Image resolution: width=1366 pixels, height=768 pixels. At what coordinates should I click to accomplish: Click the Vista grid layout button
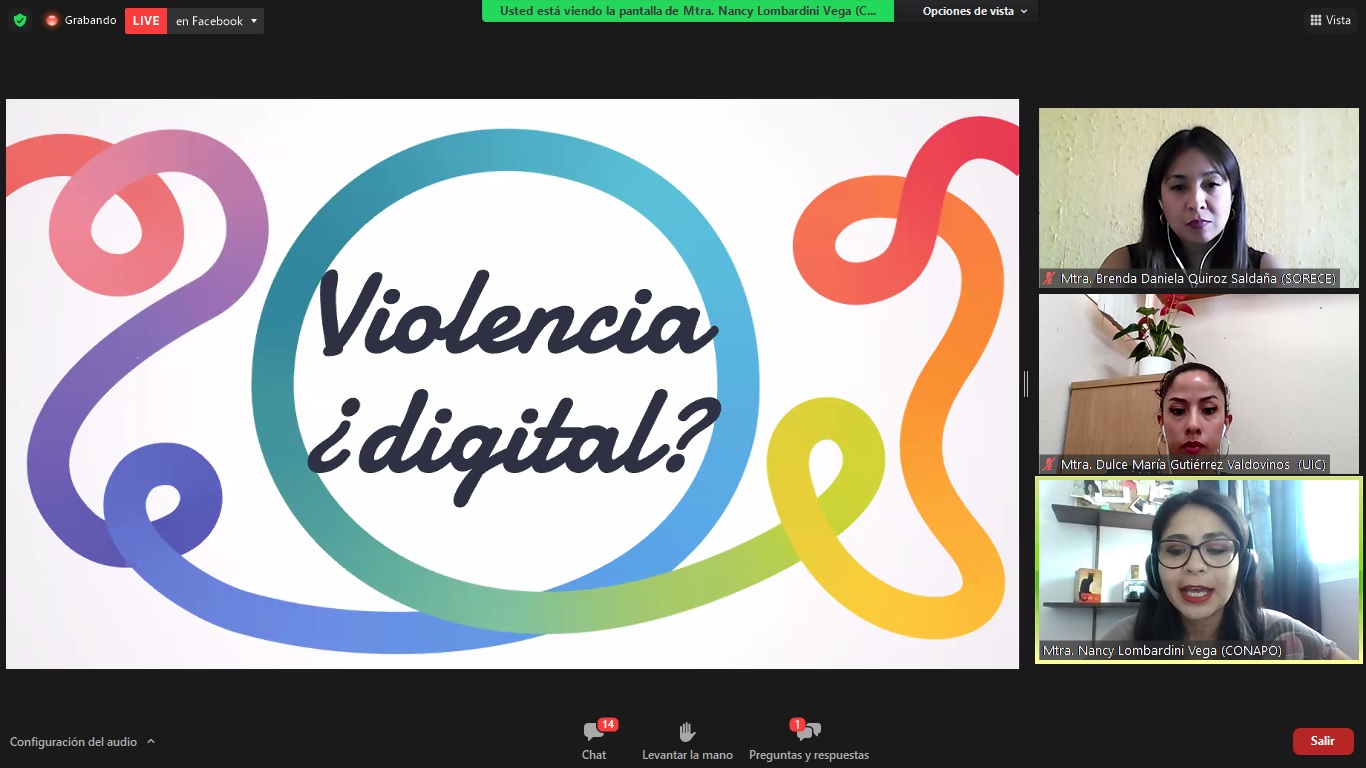(1330, 20)
